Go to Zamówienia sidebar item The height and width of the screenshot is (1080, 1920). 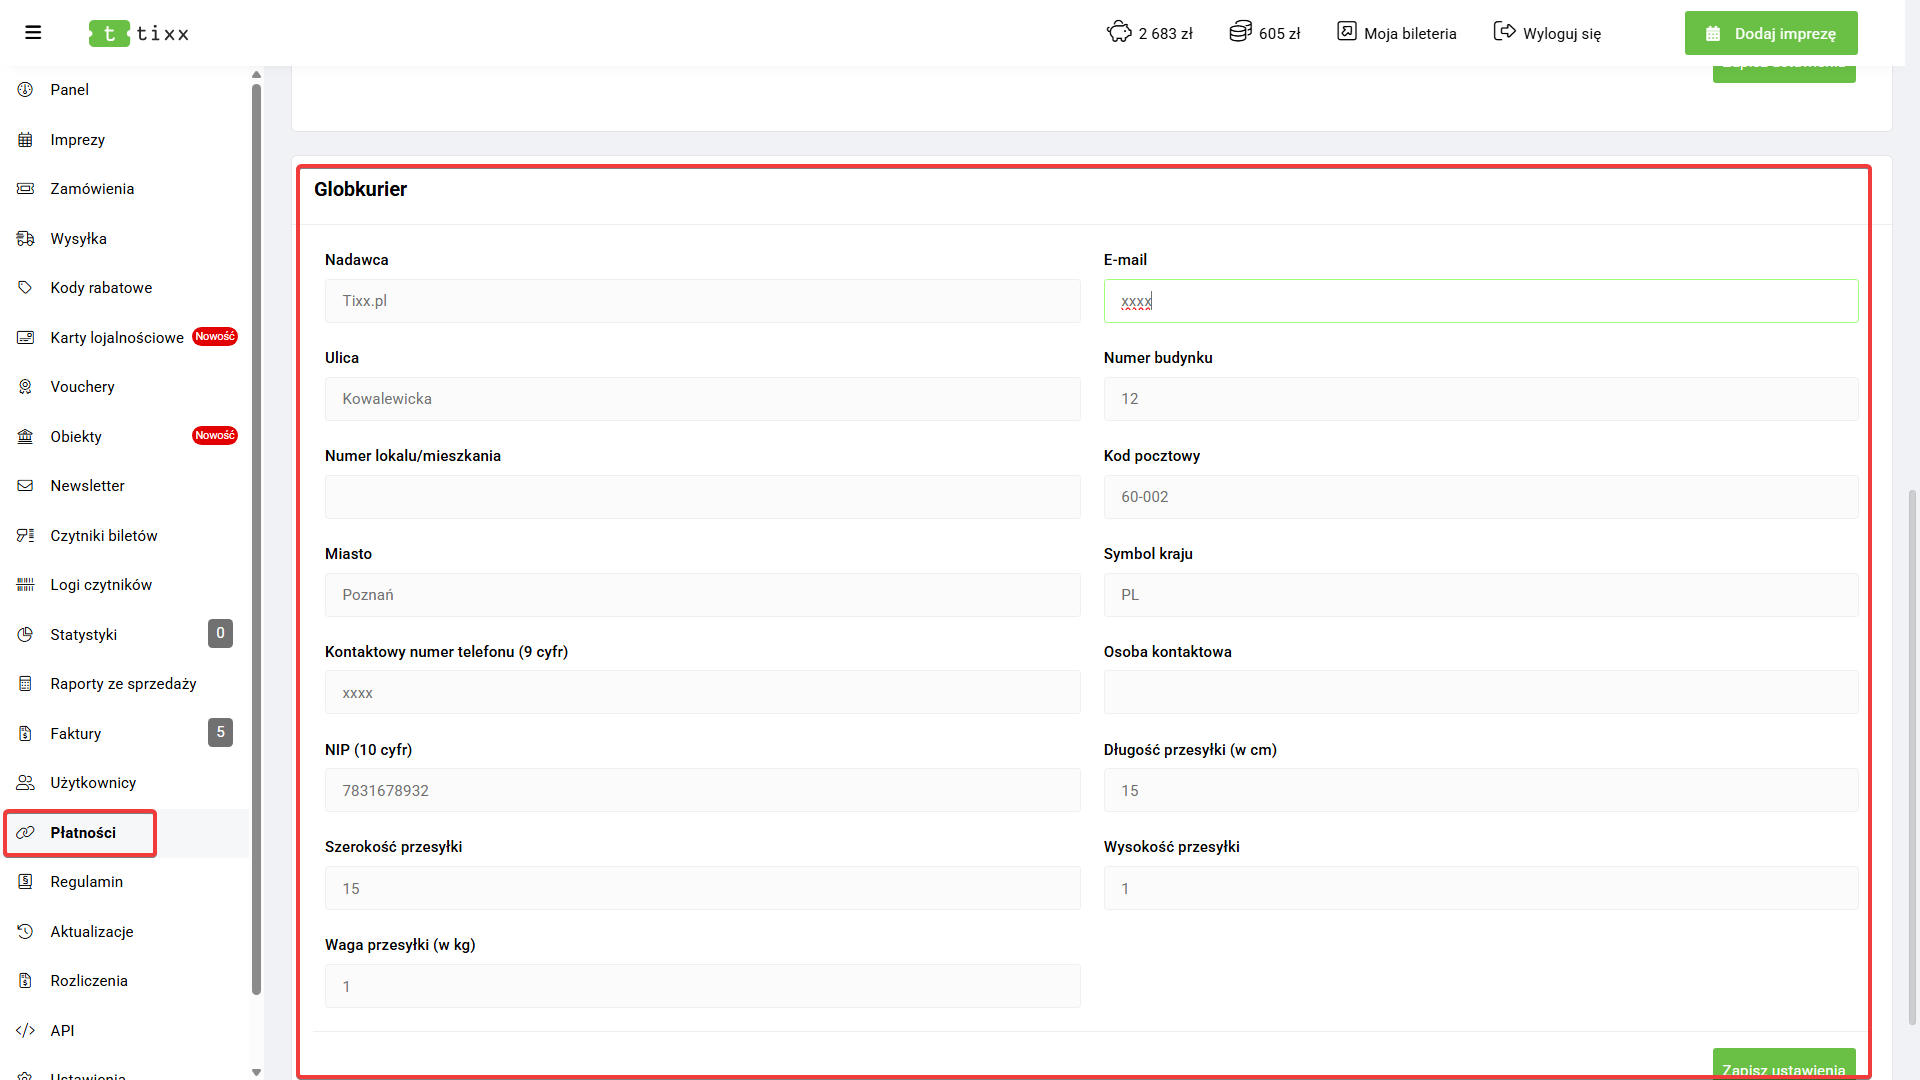tap(92, 189)
